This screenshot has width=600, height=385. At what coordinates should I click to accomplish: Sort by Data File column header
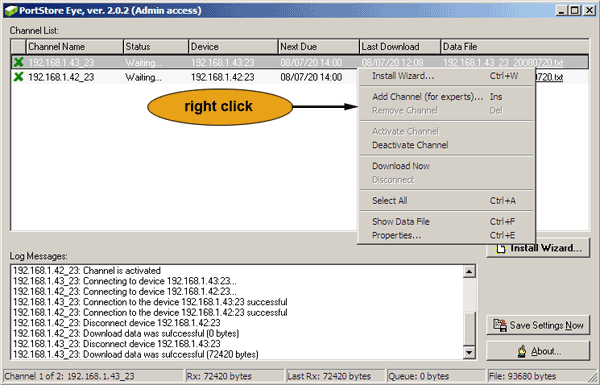(x=515, y=47)
